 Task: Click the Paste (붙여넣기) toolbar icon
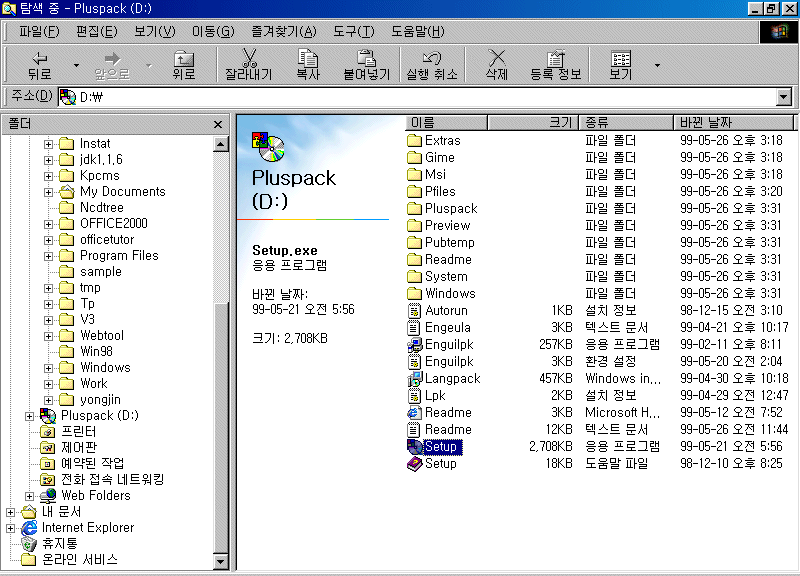pyautogui.click(x=366, y=58)
